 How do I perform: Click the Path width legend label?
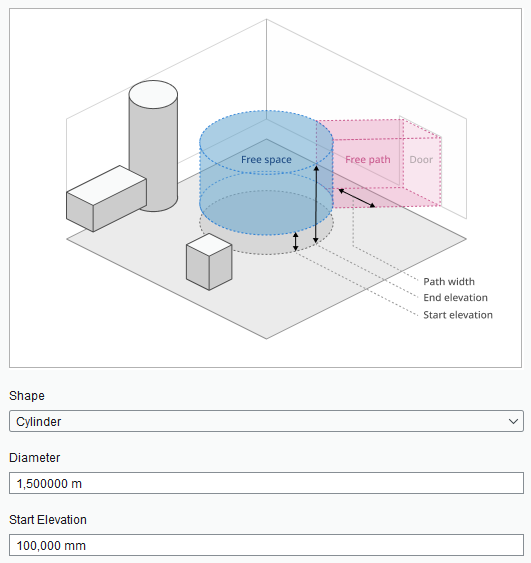pyautogui.click(x=449, y=282)
